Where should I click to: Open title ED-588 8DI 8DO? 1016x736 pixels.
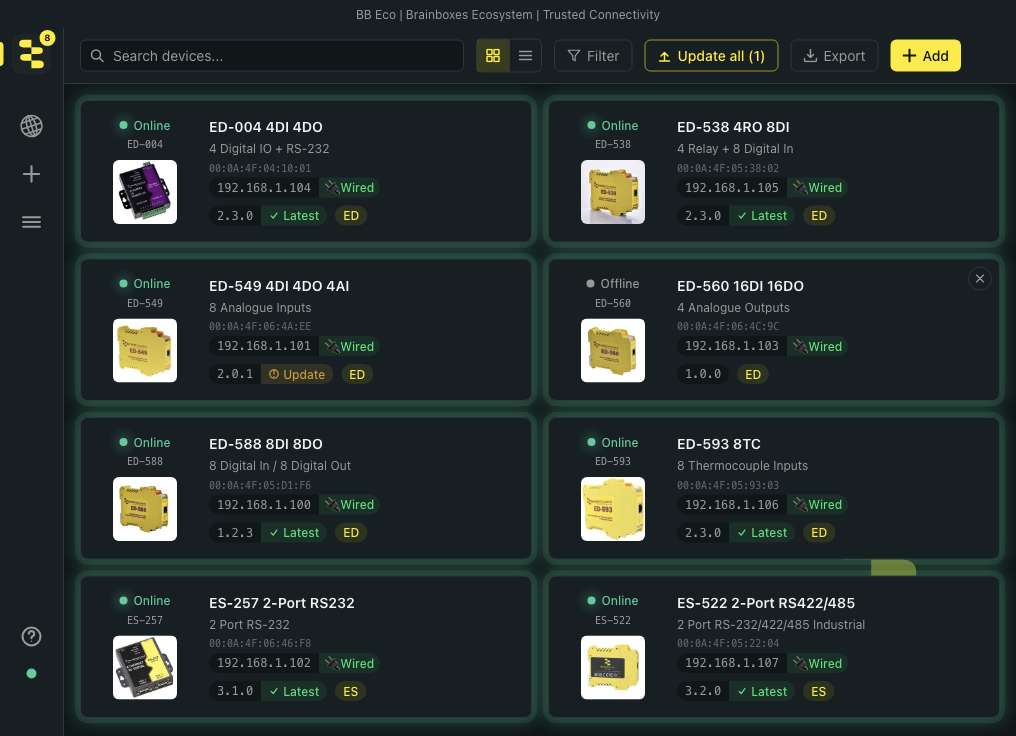[266, 444]
